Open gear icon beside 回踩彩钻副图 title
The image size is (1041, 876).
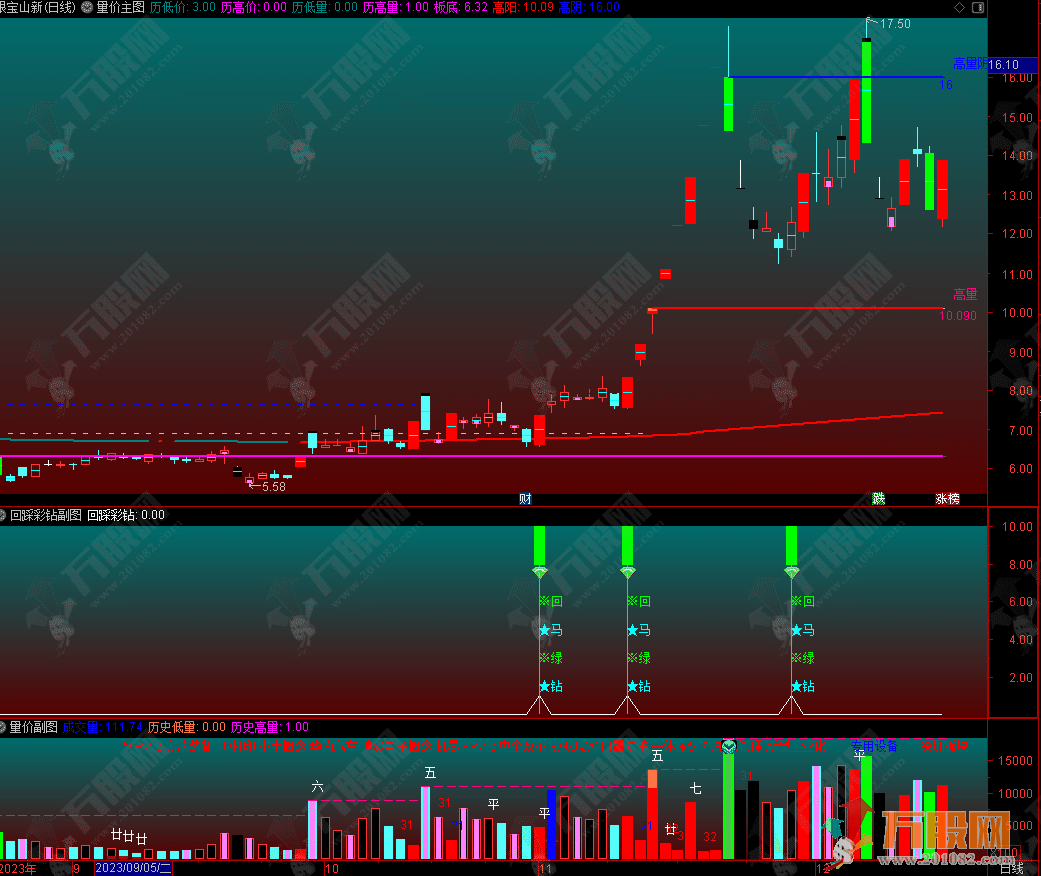click(x=3, y=515)
